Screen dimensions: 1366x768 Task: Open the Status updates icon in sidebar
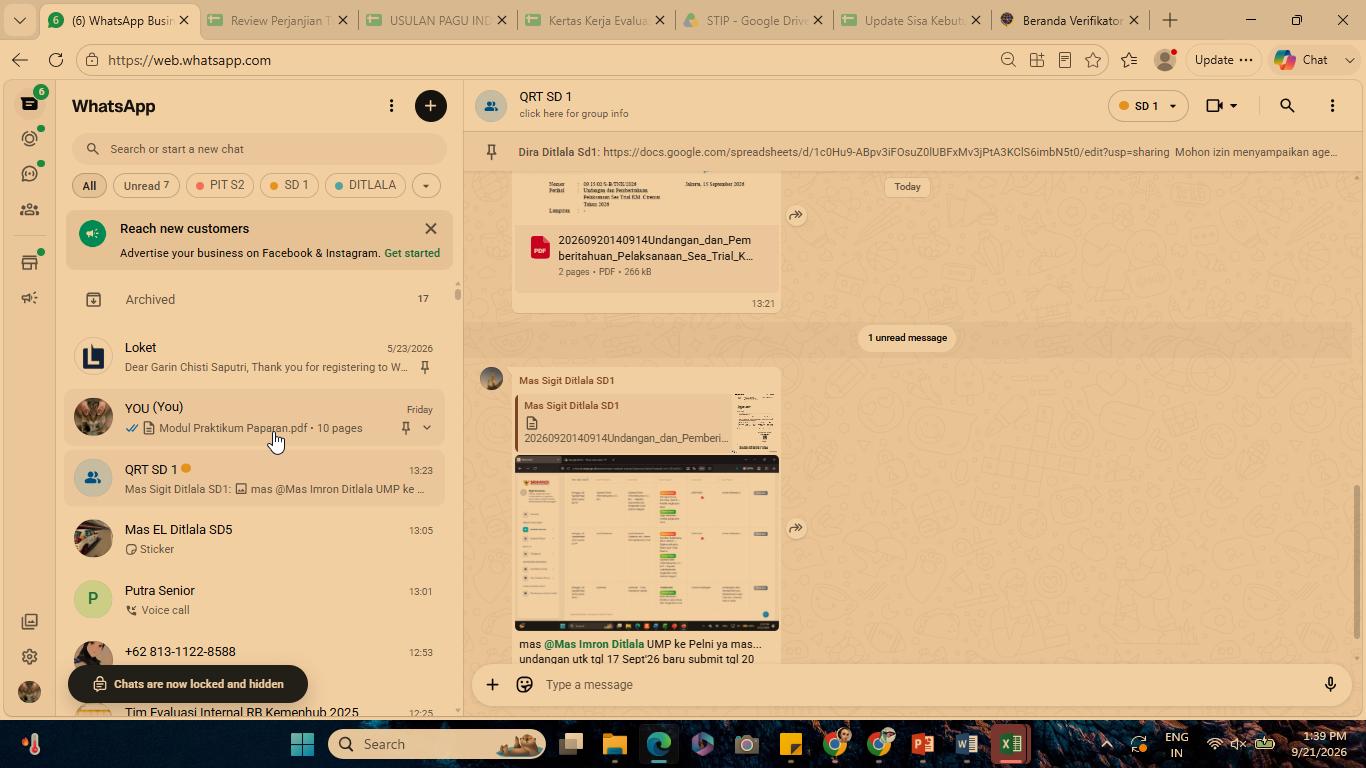click(29, 139)
